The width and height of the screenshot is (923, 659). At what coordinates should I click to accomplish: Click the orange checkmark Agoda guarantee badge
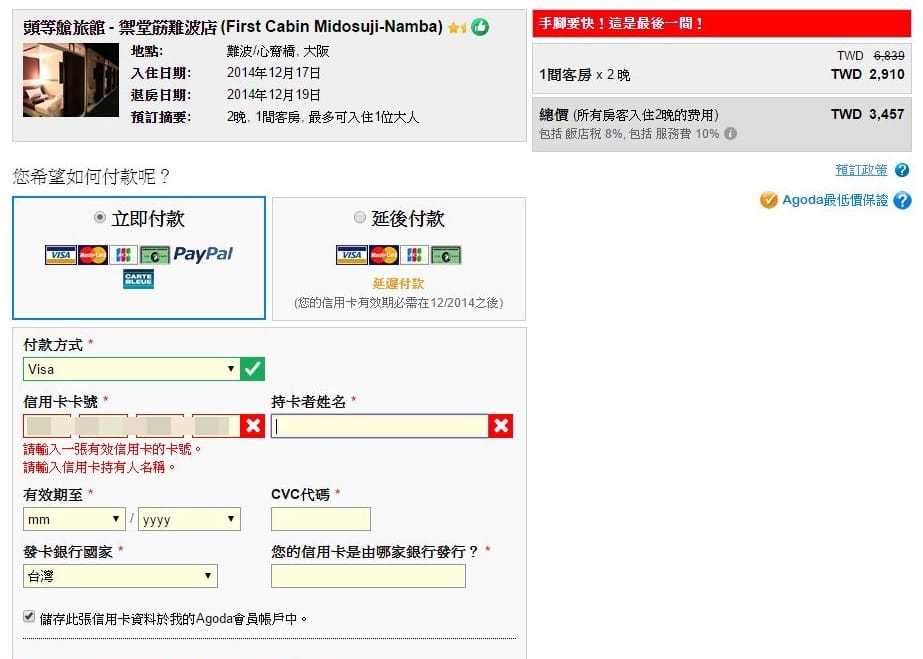coord(768,200)
